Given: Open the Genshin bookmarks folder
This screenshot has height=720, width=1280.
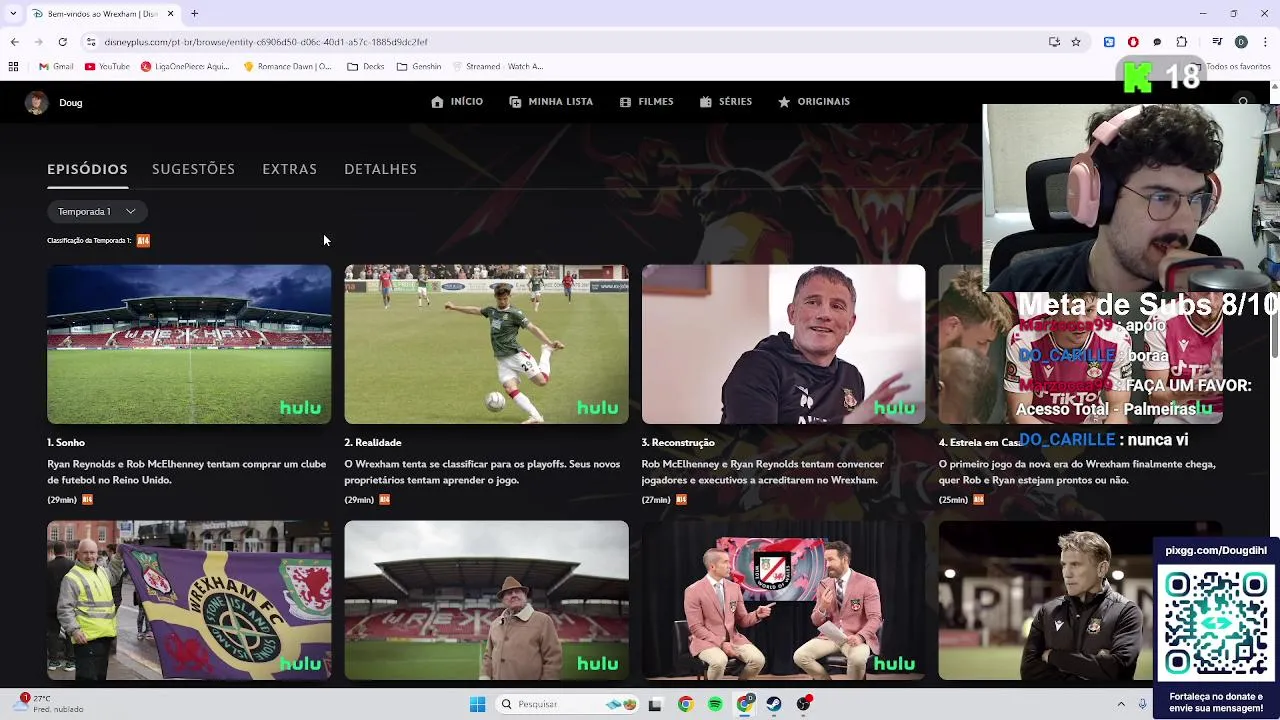Looking at the screenshot, I should 419,67.
